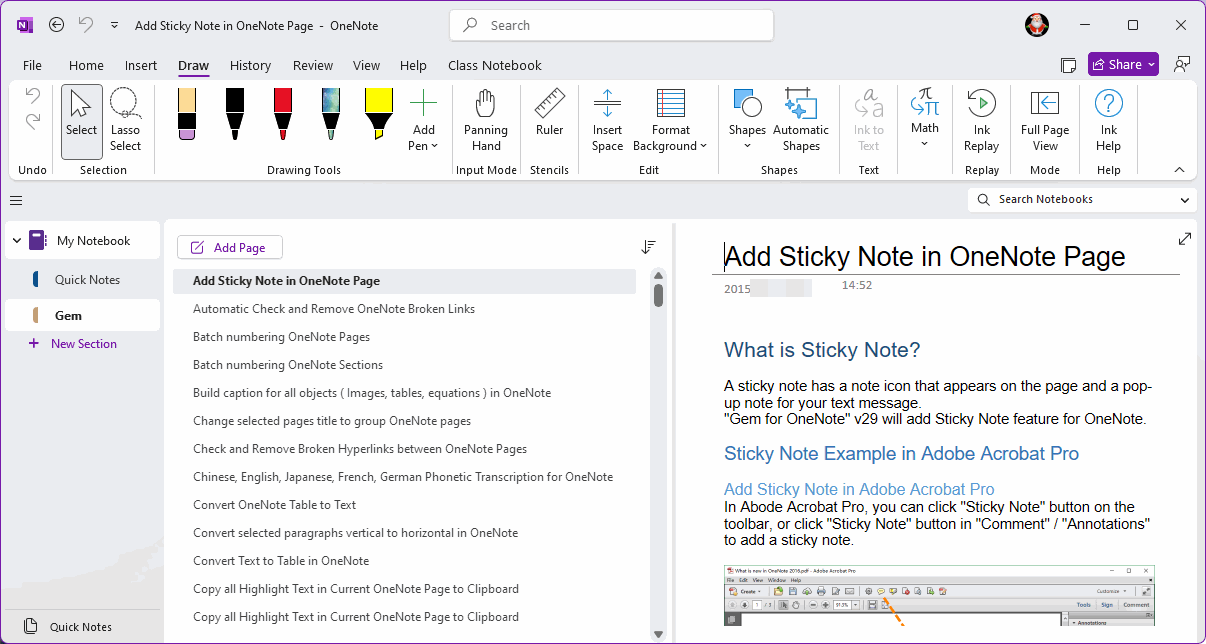Open the Customize Quick Access Toolbar dropdown
The width and height of the screenshot is (1206, 644).
tap(114, 25)
